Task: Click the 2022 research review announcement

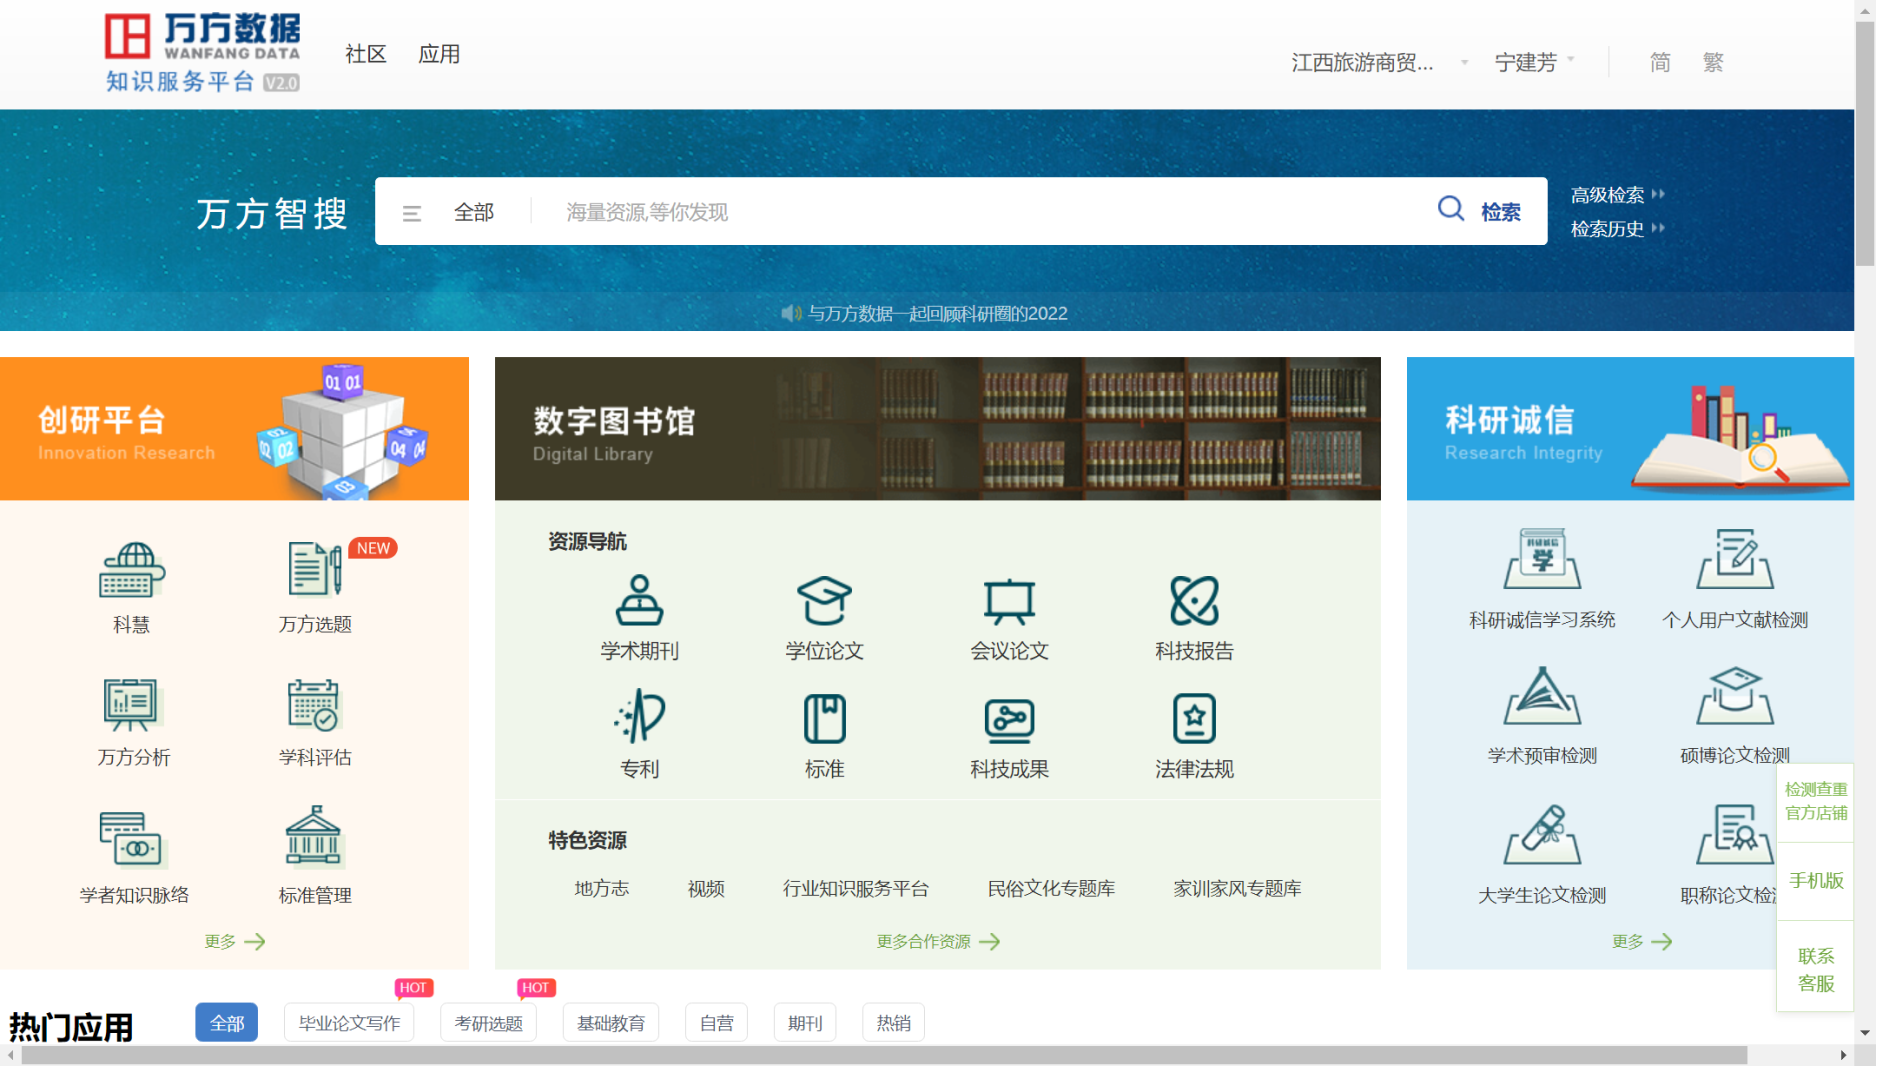Action: (x=937, y=313)
